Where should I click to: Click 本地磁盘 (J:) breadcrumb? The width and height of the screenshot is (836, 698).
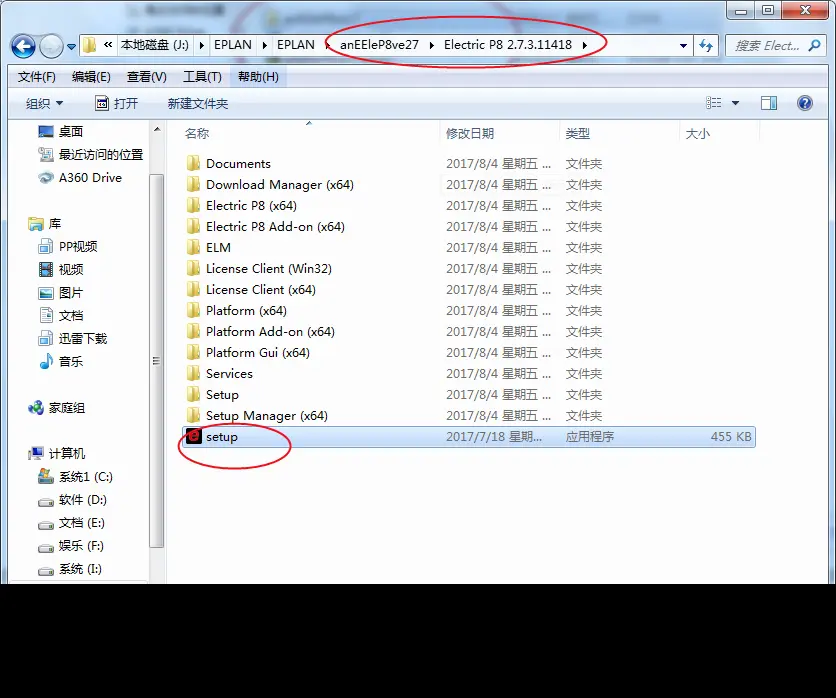click(x=155, y=45)
